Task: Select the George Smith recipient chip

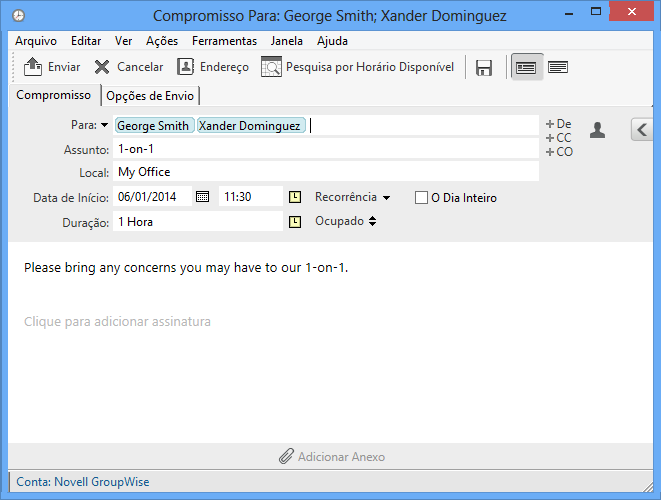Action: tap(154, 125)
